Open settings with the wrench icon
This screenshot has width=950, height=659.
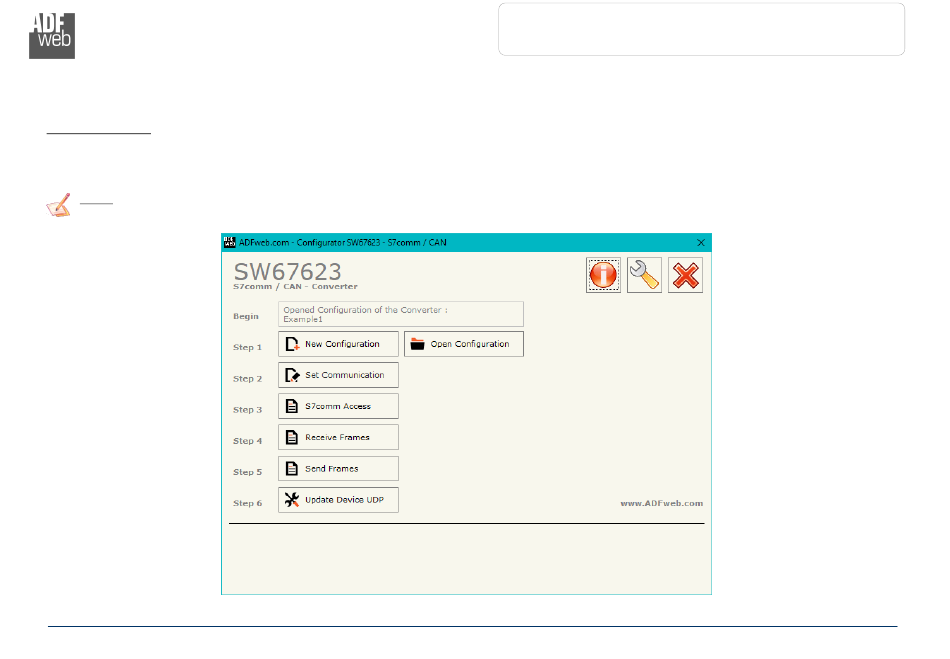click(644, 275)
